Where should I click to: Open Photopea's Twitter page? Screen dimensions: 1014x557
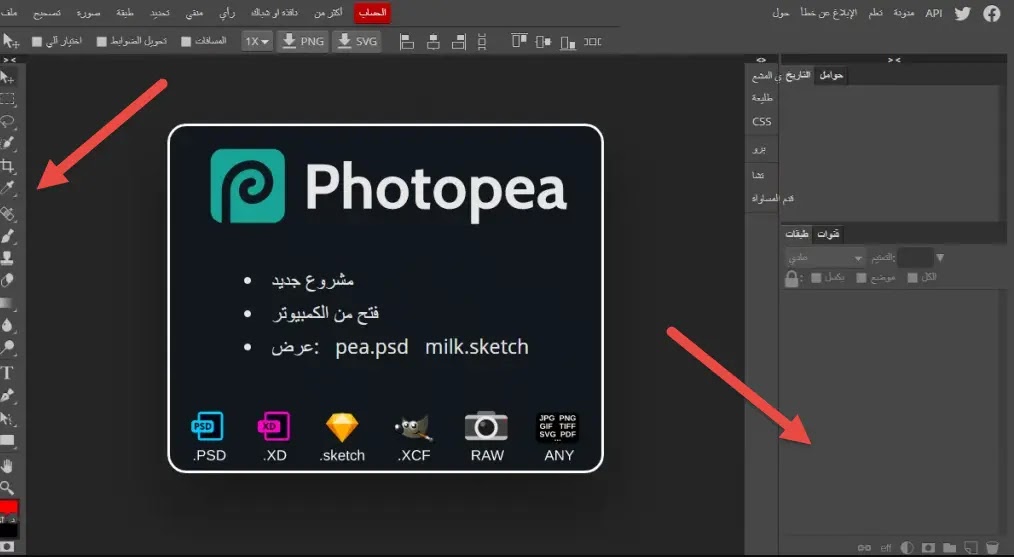963,14
